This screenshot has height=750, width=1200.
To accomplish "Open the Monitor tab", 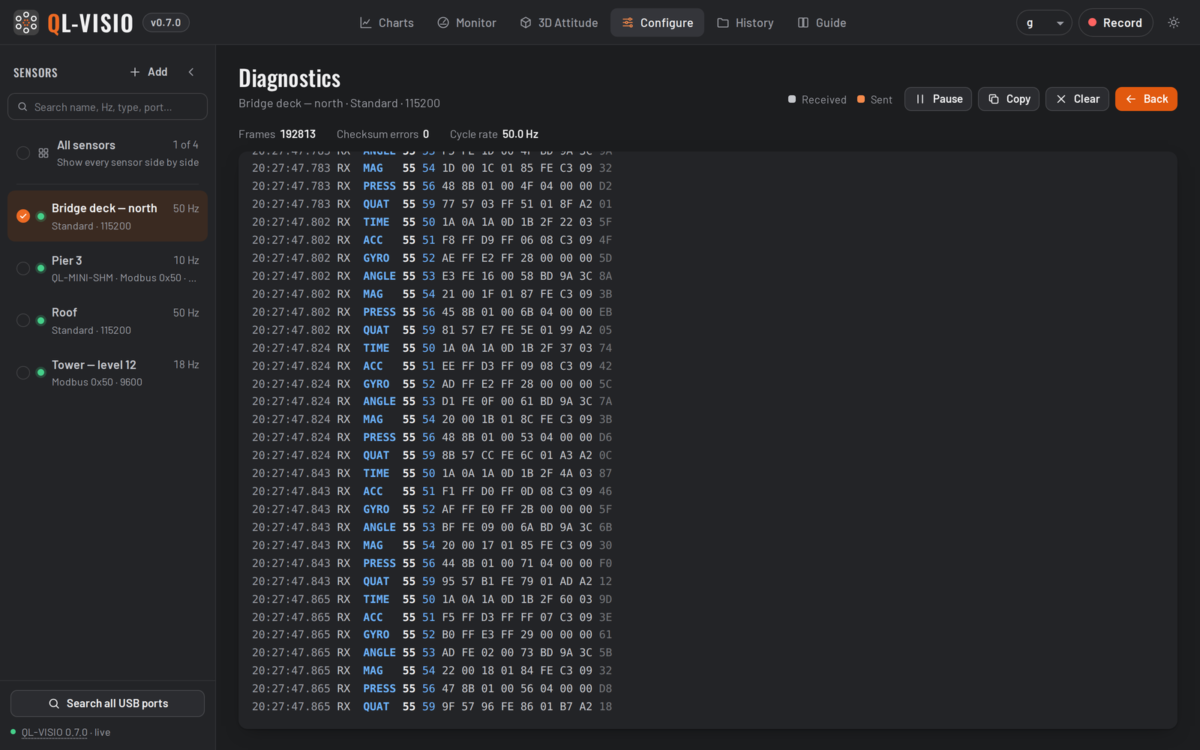I will coord(466,23).
